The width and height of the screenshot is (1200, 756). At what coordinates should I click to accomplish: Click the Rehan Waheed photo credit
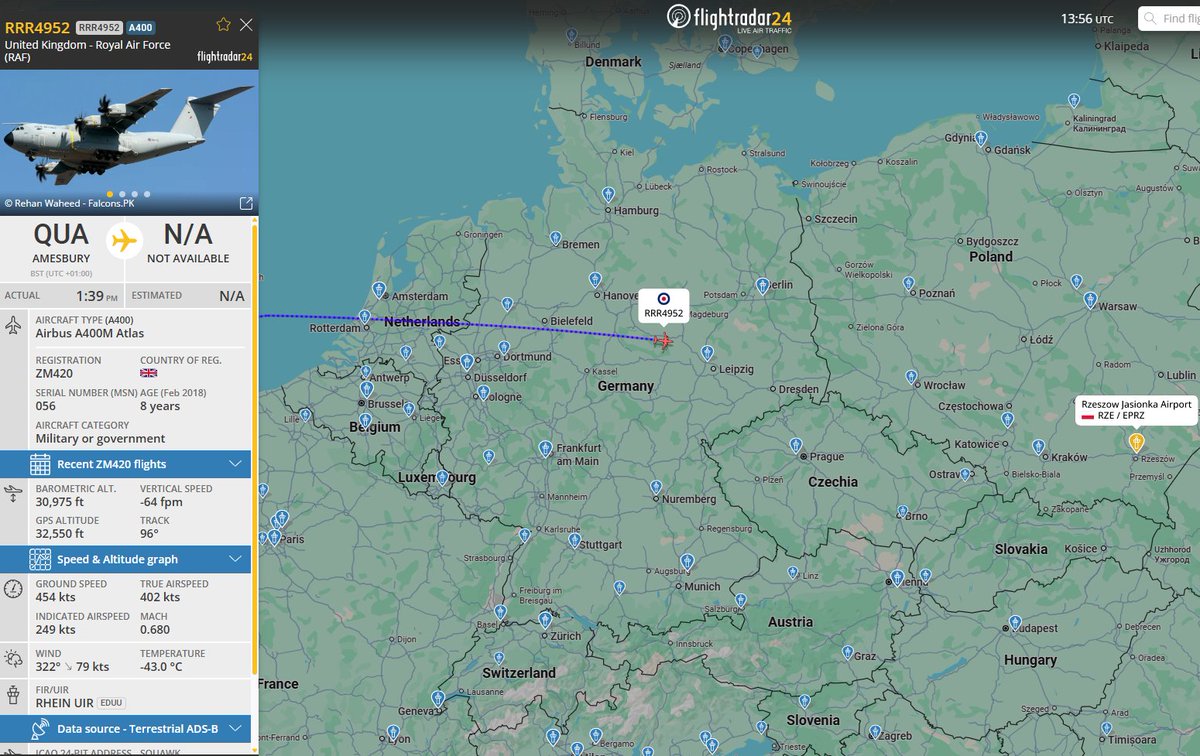pyautogui.click(x=69, y=203)
